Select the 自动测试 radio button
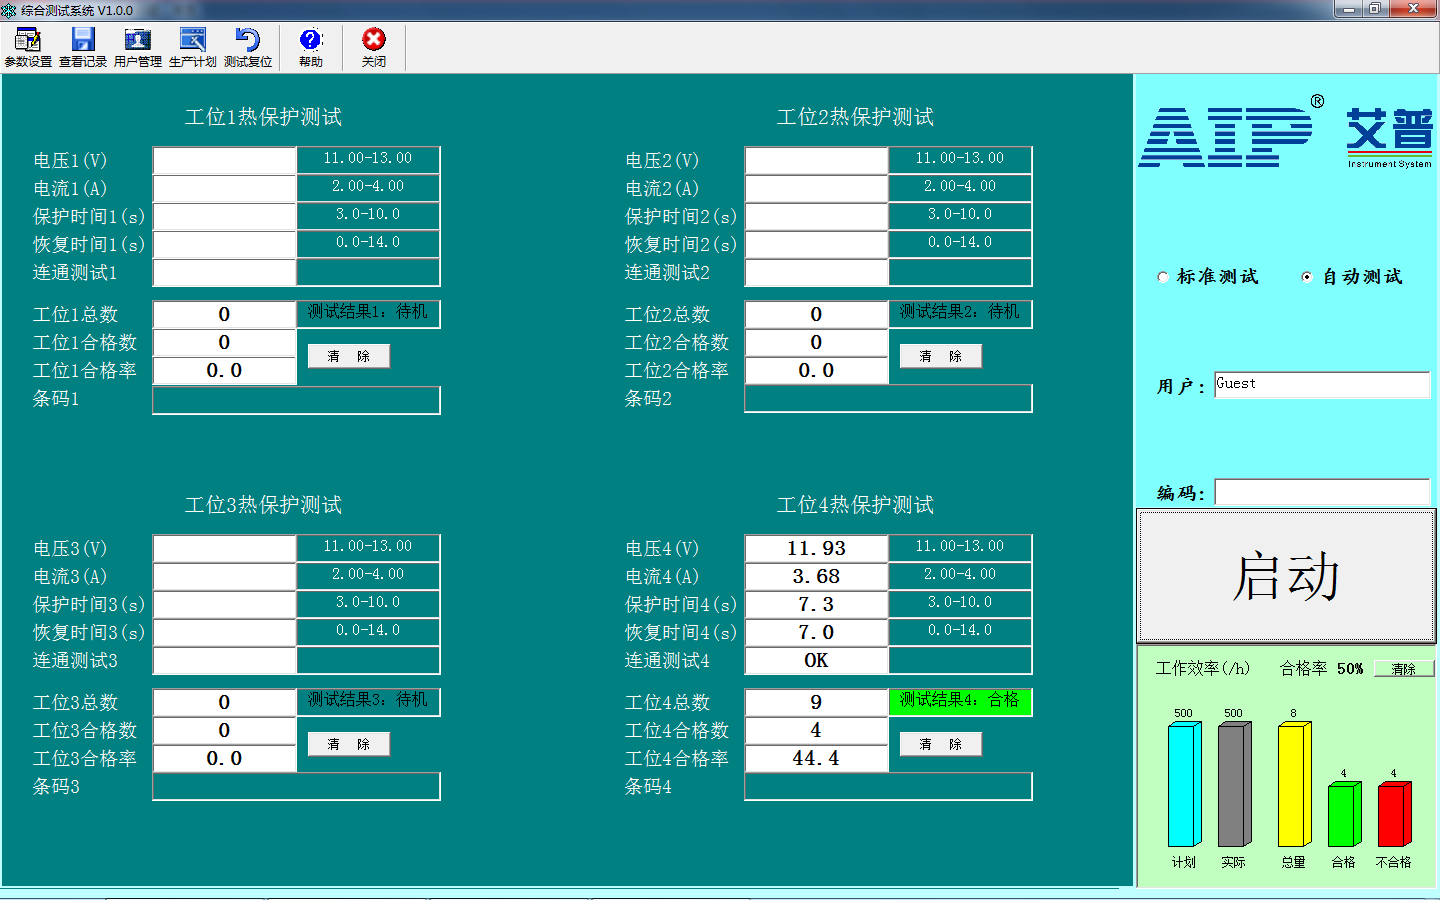Image resolution: width=1440 pixels, height=900 pixels. point(1308,277)
